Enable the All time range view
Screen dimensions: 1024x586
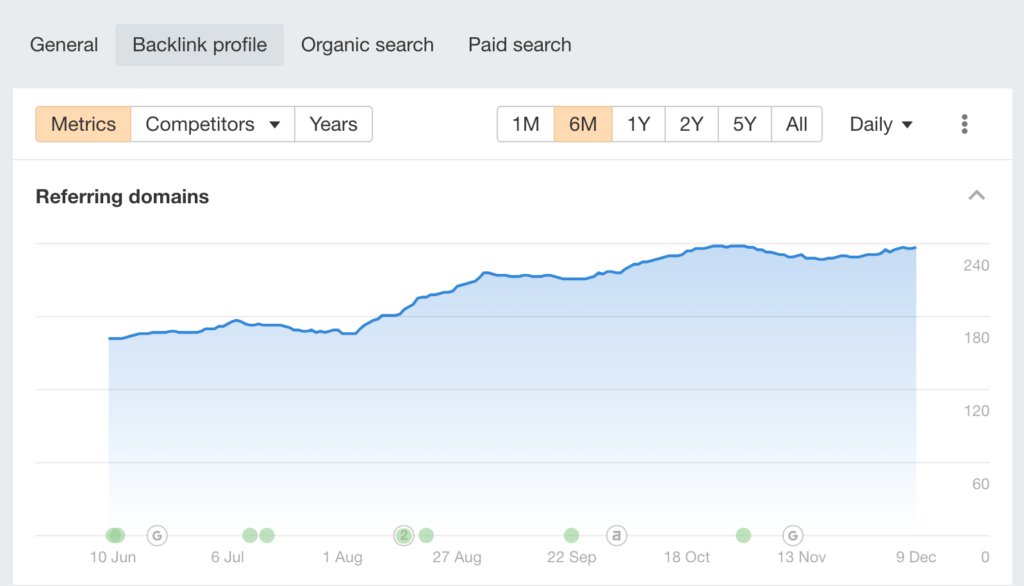(797, 123)
